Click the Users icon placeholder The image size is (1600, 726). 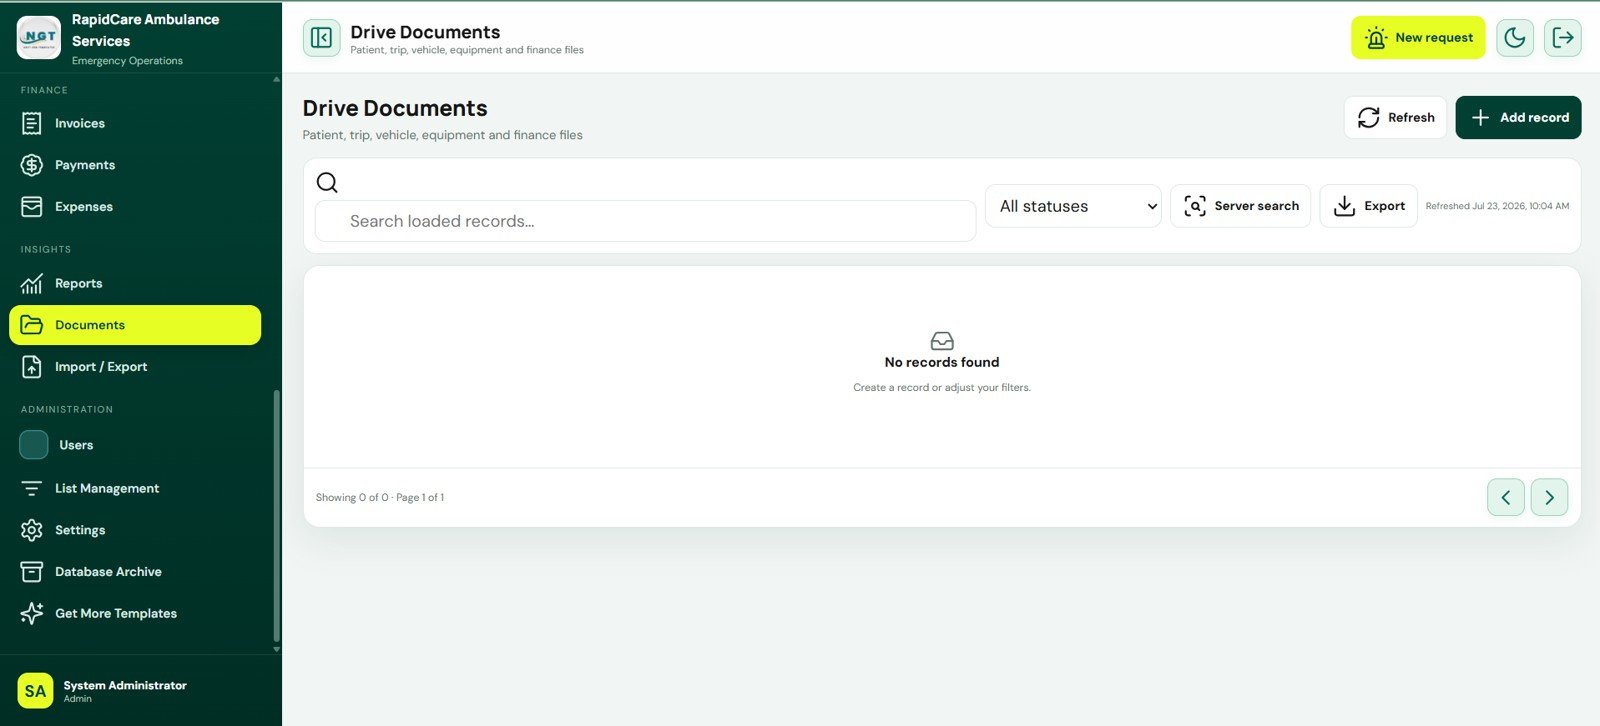click(x=34, y=445)
